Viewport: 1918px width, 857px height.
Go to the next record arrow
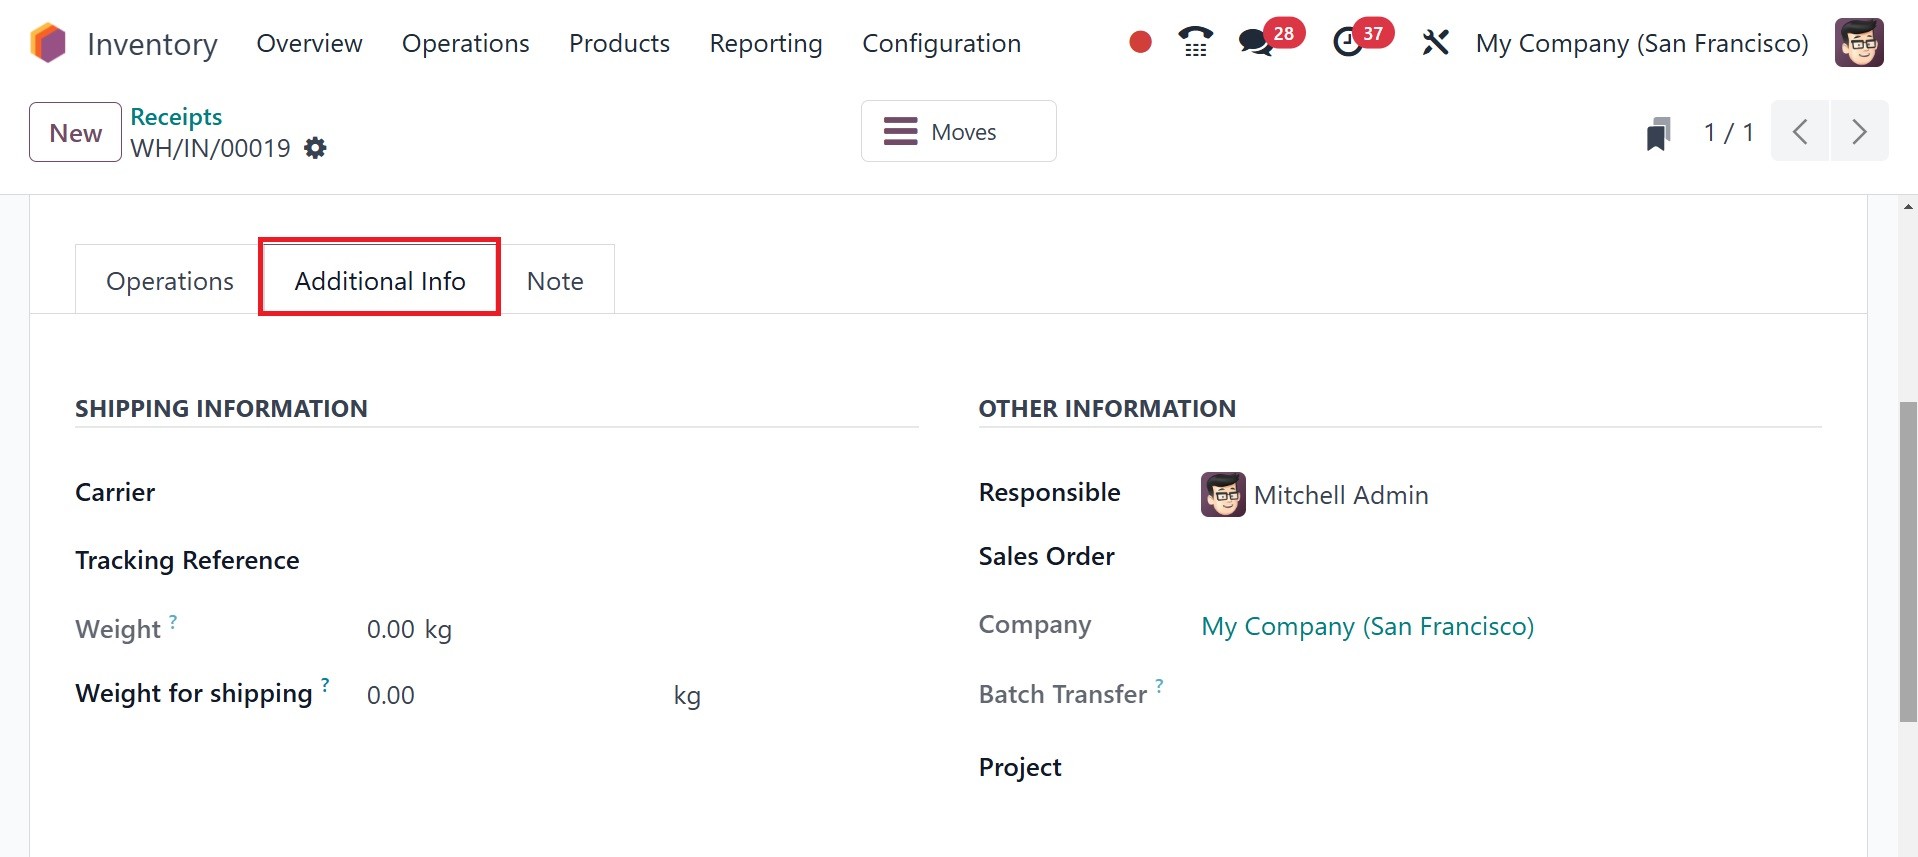(x=1859, y=131)
